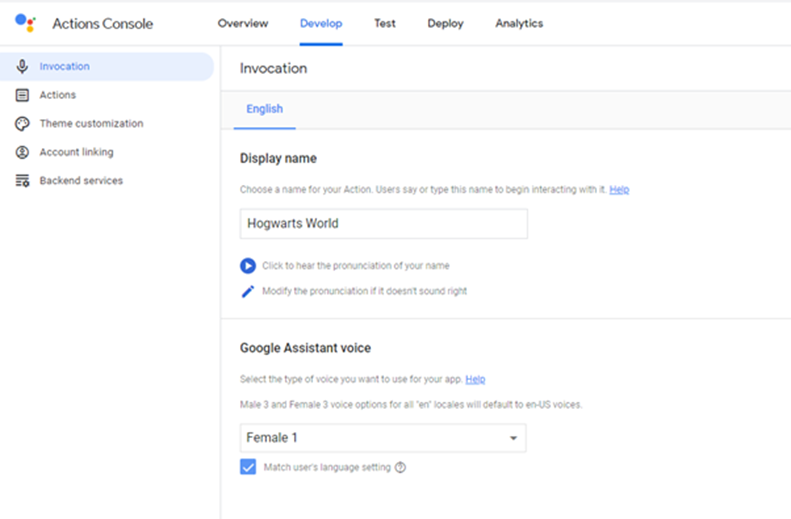The image size is (791, 519).
Task: Select Theme customization in the sidebar
Action: click(x=91, y=124)
